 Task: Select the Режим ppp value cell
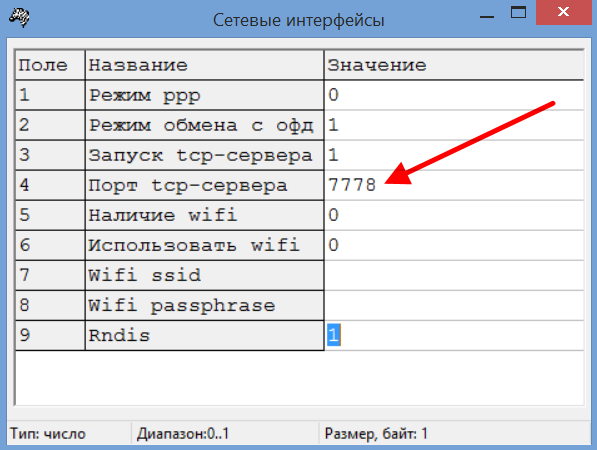tap(454, 95)
